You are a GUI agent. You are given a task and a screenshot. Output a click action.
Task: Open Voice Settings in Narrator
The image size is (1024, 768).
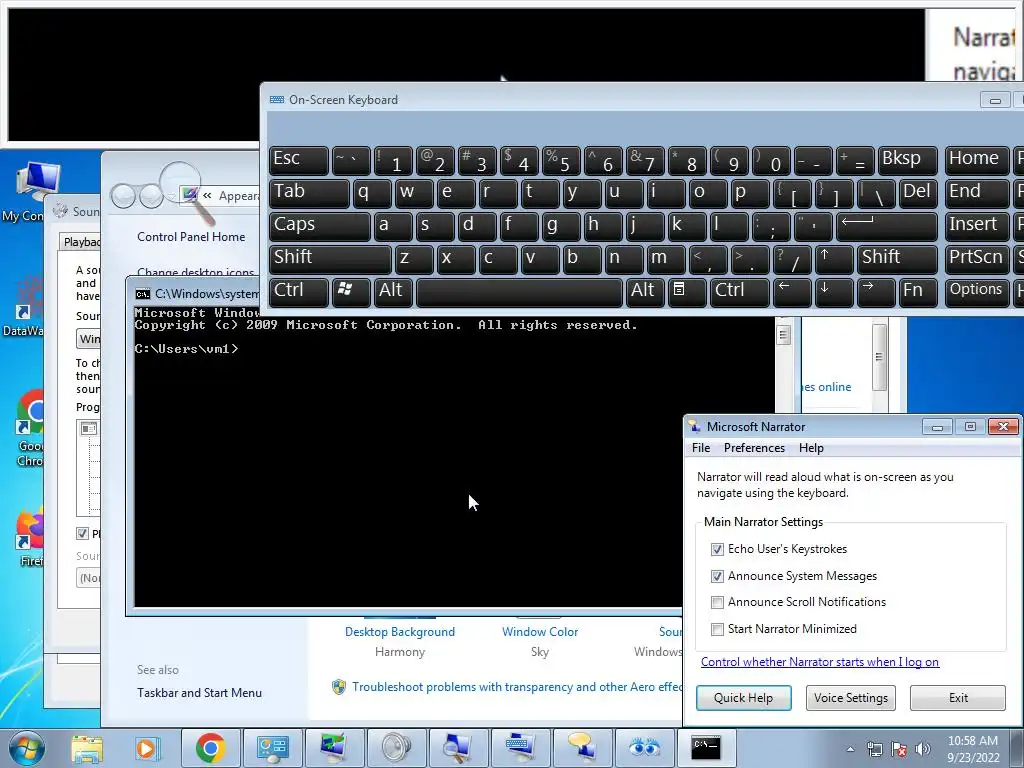(850, 697)
